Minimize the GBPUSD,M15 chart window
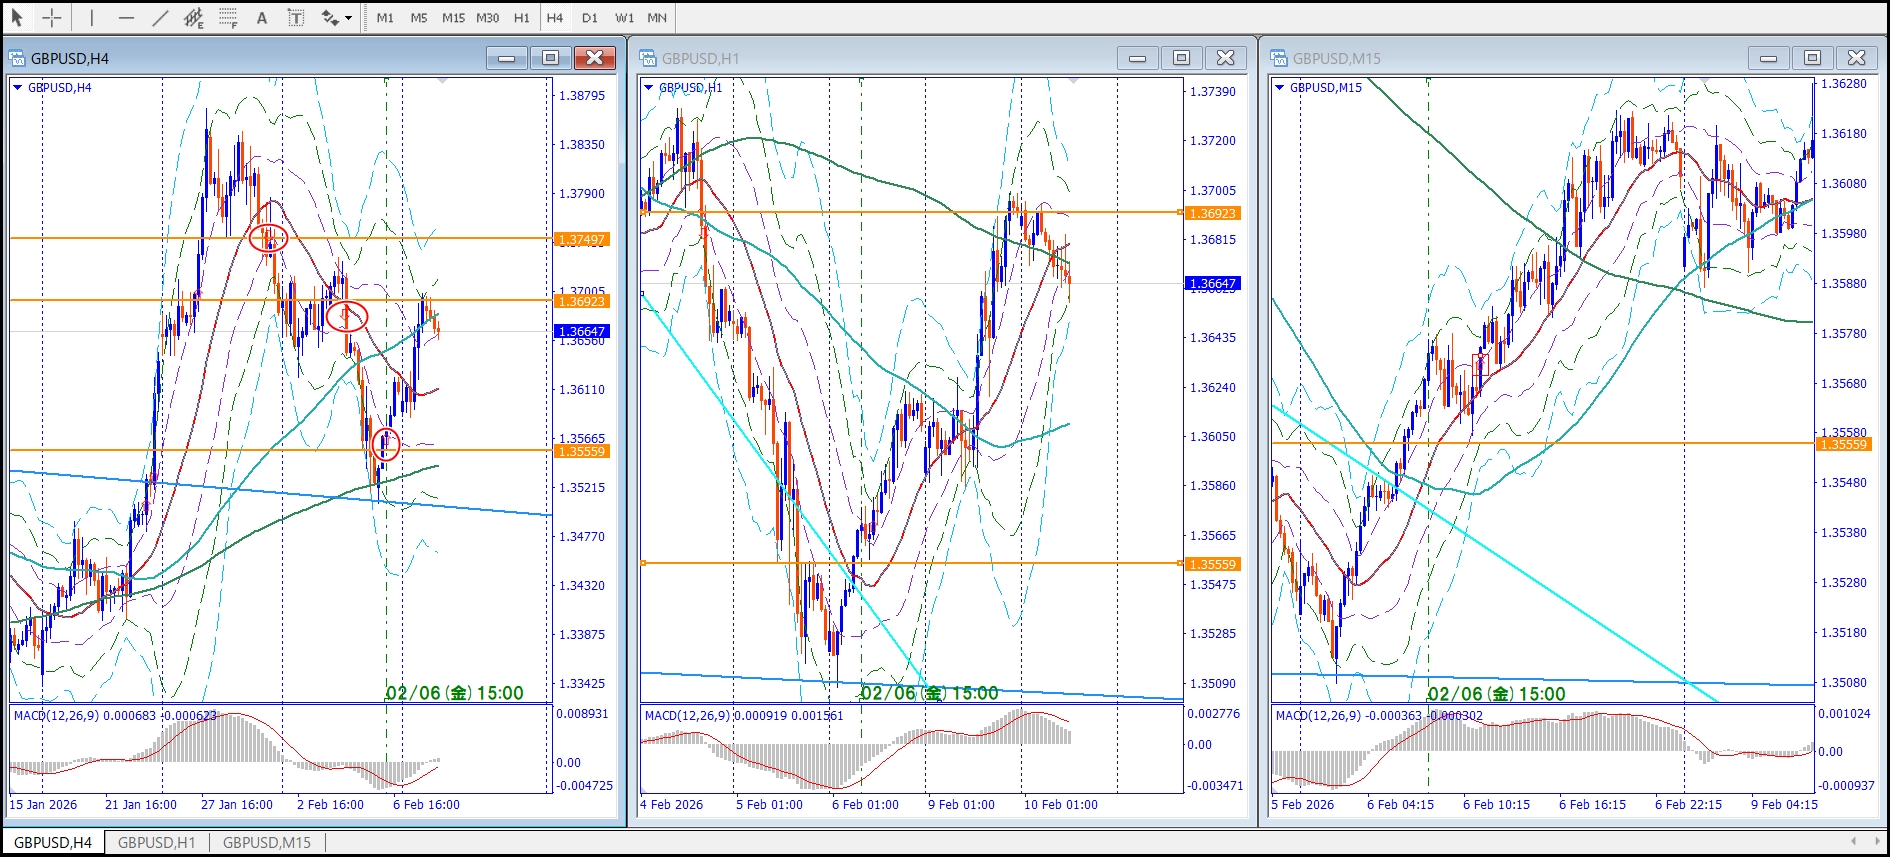 point(1768,58)
